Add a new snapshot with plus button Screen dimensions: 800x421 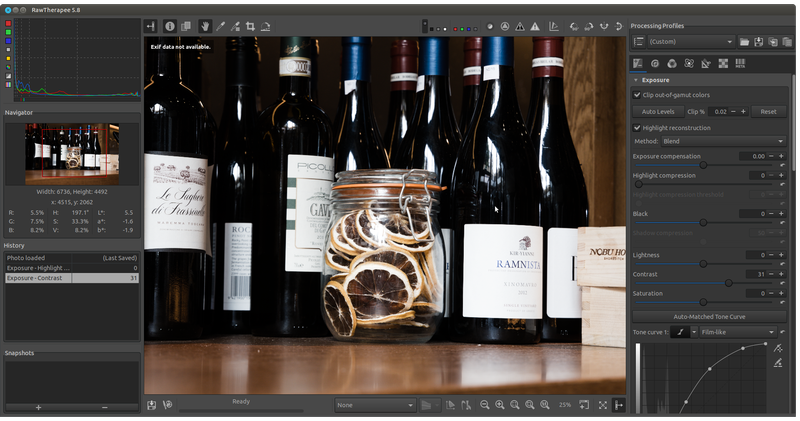click(x=38, y=407)
